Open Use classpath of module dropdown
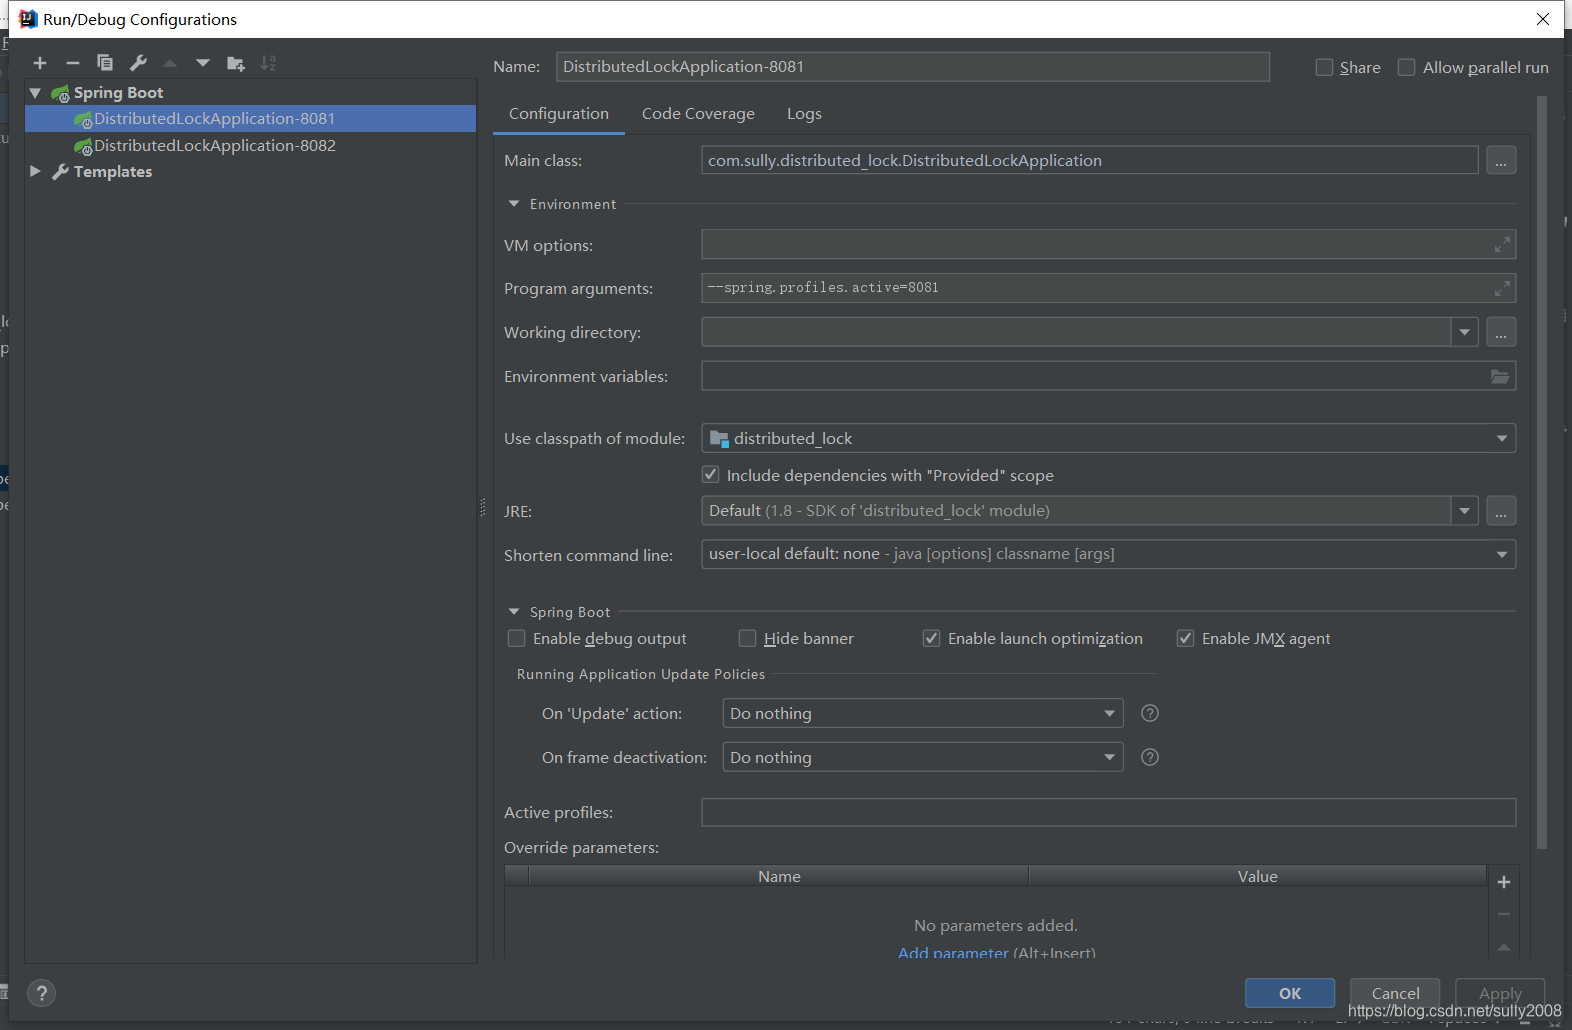The height and width of the screenshot is (1030, 1572). 1502,438
